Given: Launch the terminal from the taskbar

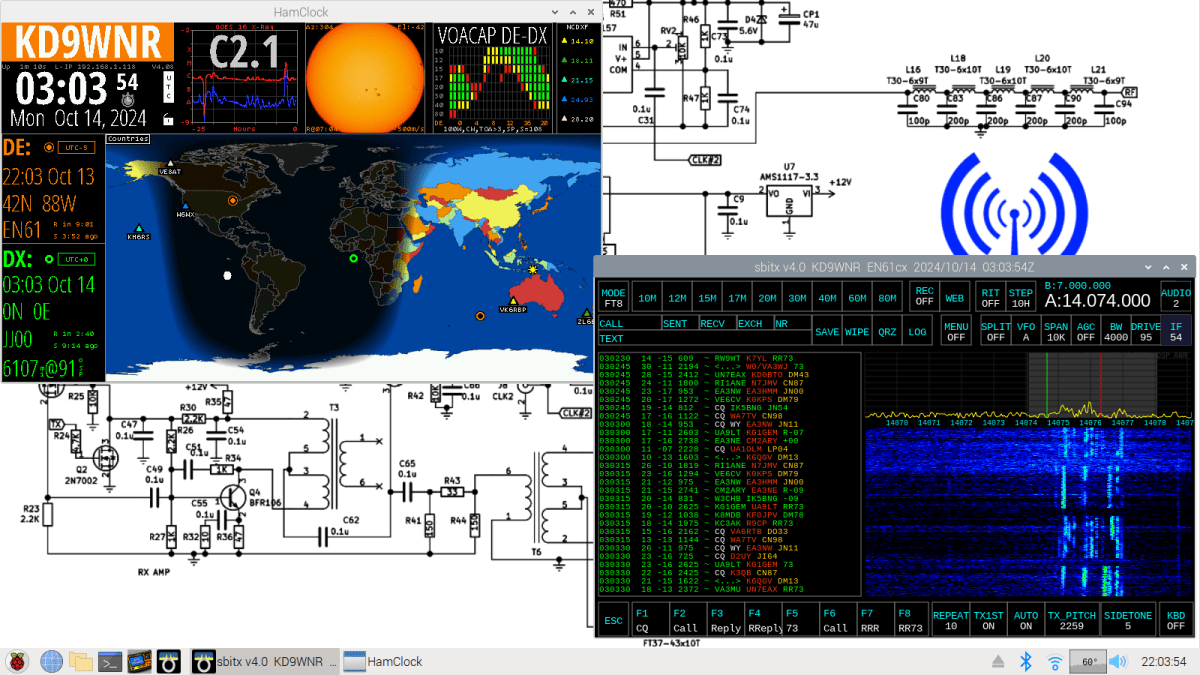Looking at the screenshot, I should coord(110,661).
